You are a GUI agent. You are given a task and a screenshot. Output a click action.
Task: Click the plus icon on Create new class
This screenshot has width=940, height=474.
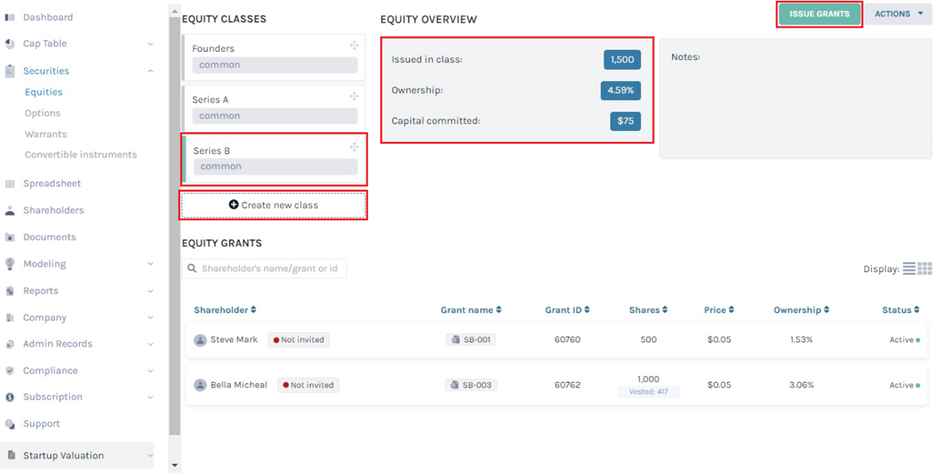[x=234, y=205]
